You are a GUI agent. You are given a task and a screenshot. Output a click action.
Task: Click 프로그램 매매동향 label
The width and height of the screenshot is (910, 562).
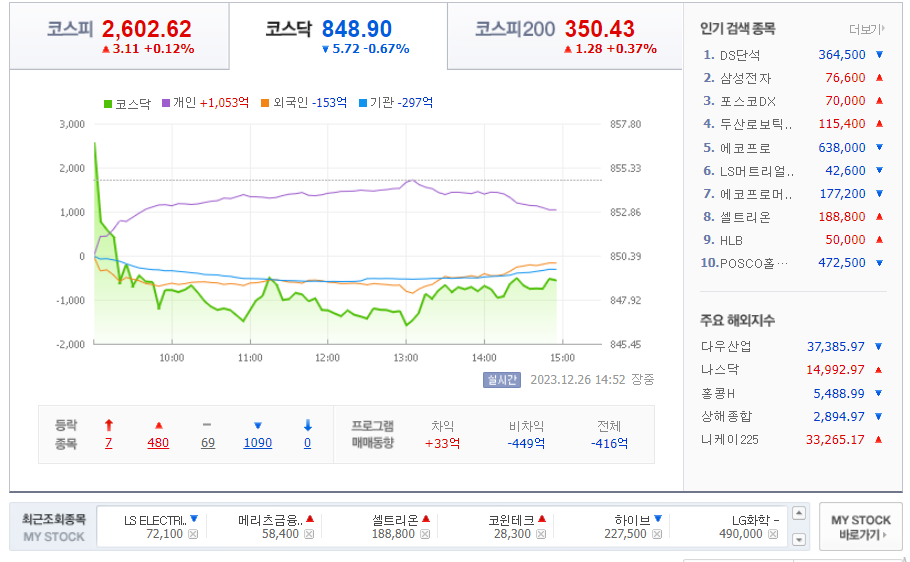point(373,434)
